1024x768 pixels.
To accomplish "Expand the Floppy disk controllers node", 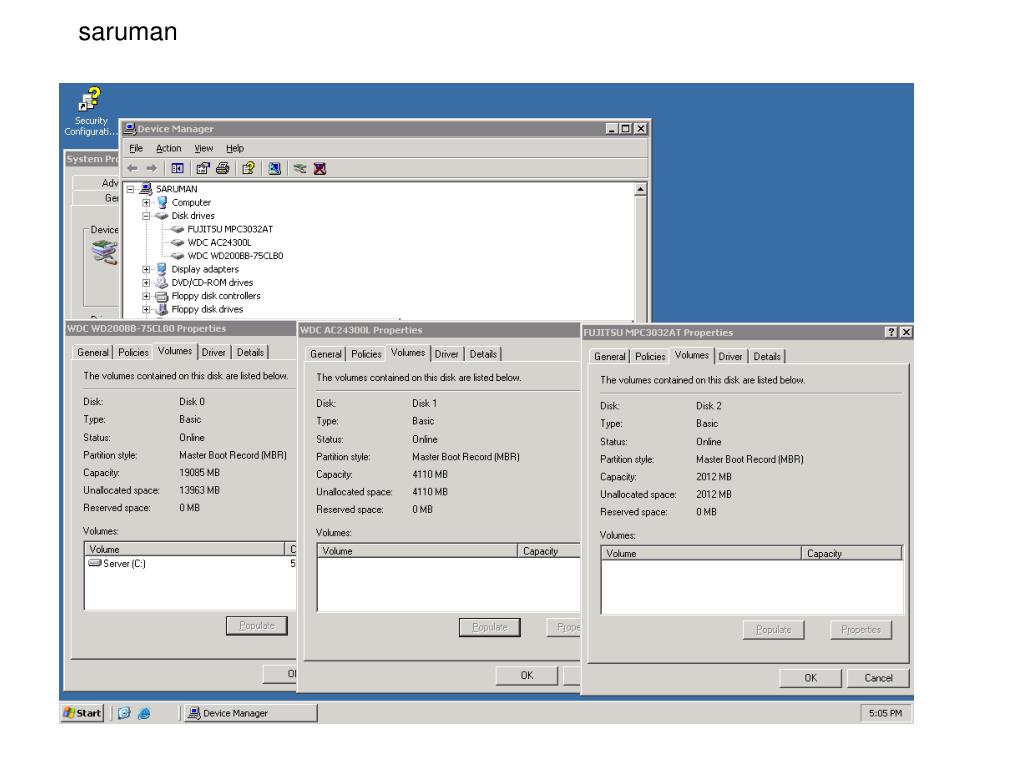I will 146,296.
